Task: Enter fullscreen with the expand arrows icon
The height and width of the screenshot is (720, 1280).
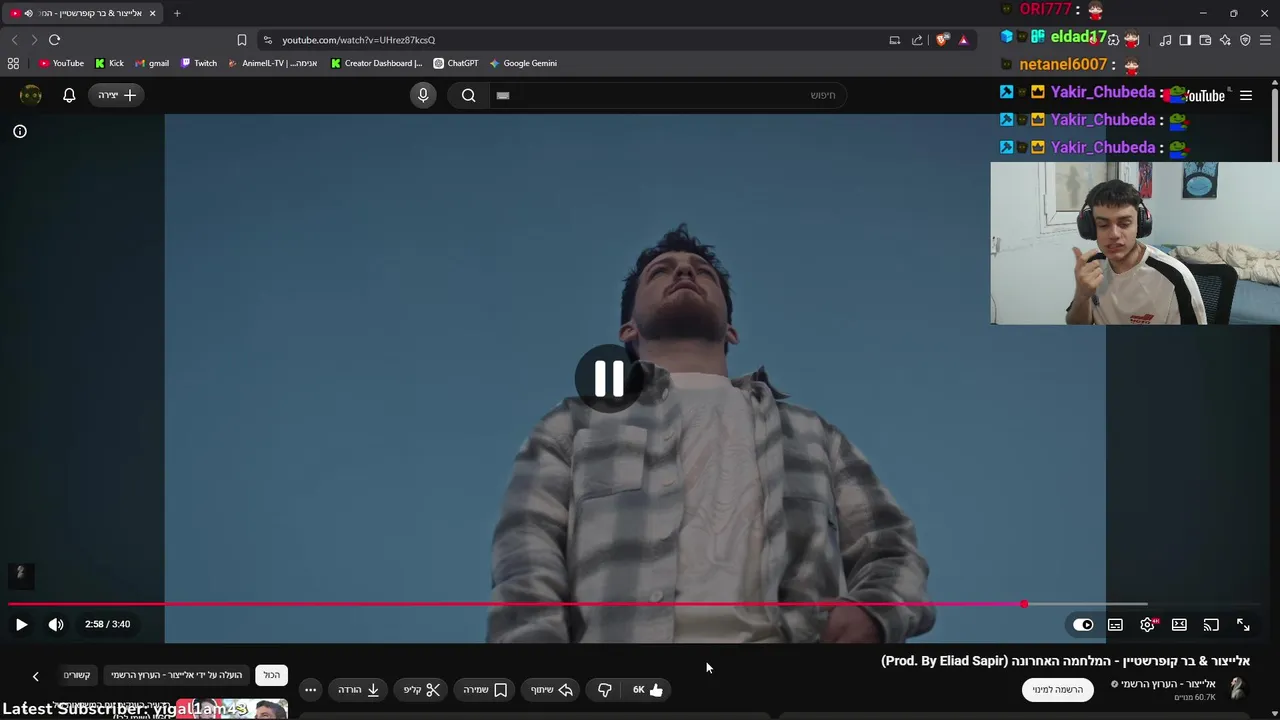Action: click(x=1243, y=625)
